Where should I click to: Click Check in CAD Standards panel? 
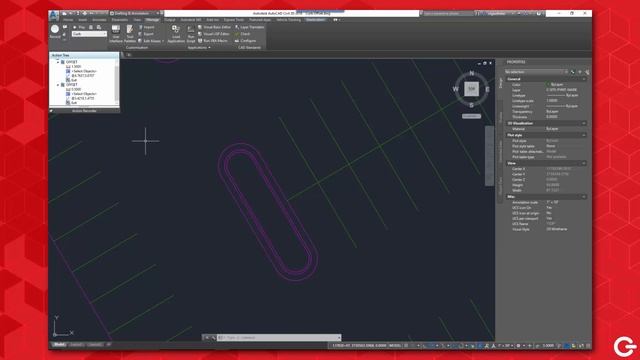pos(242,34)
